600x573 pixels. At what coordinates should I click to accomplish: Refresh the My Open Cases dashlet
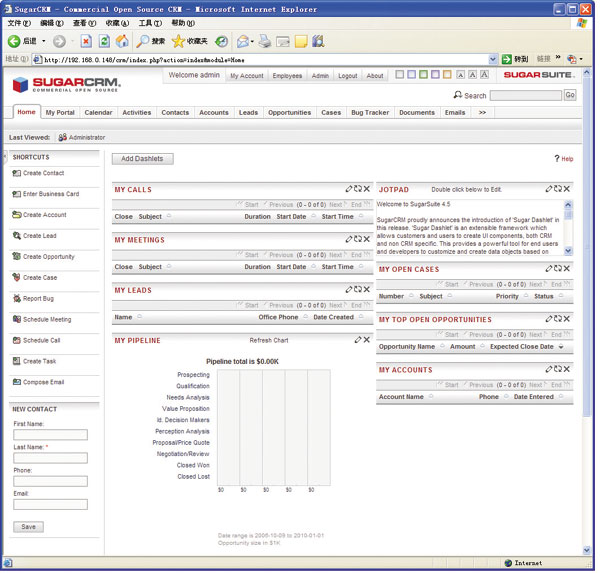coord(558,269)
